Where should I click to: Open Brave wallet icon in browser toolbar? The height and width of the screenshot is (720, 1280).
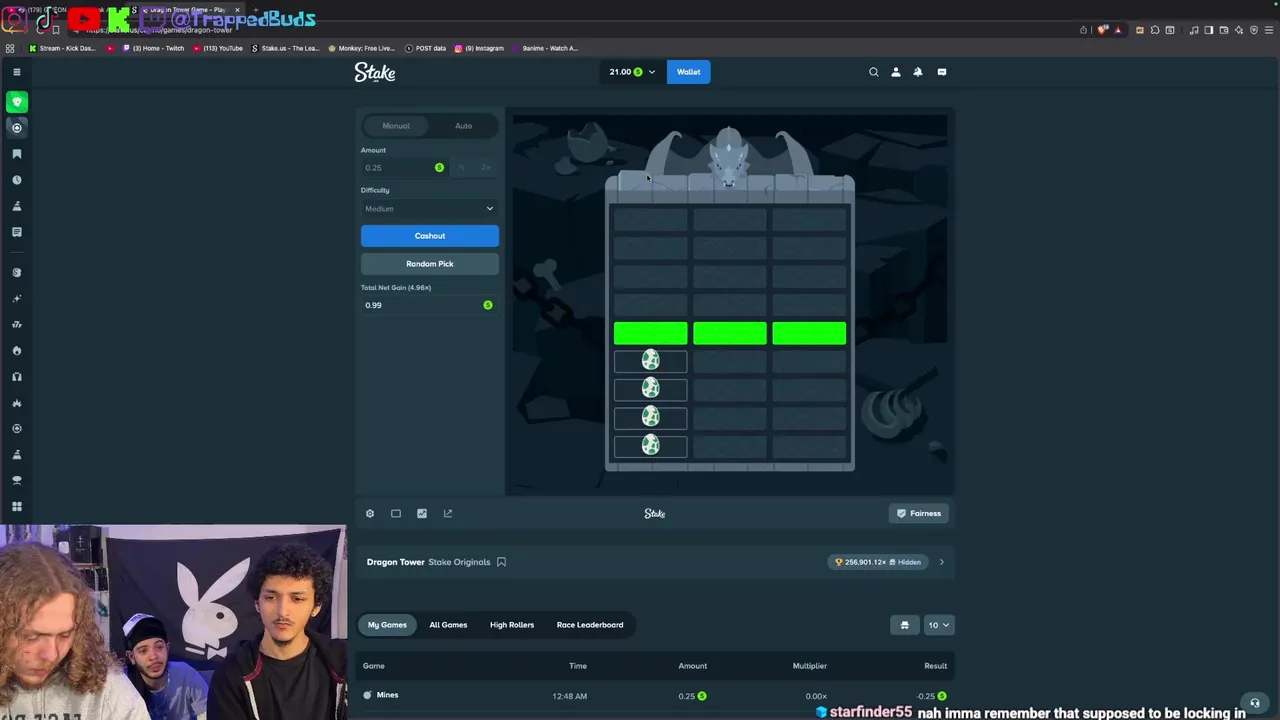point(1224,30)
